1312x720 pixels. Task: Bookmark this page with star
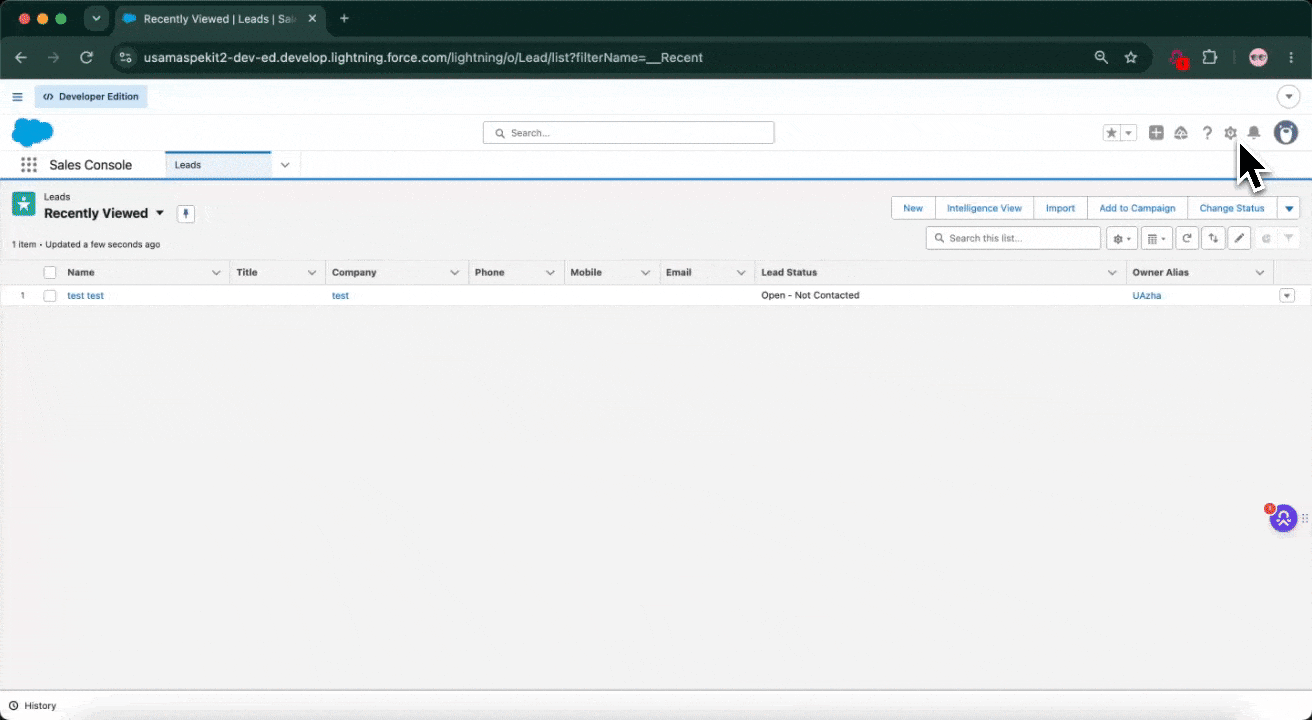tap(1131, 58)
